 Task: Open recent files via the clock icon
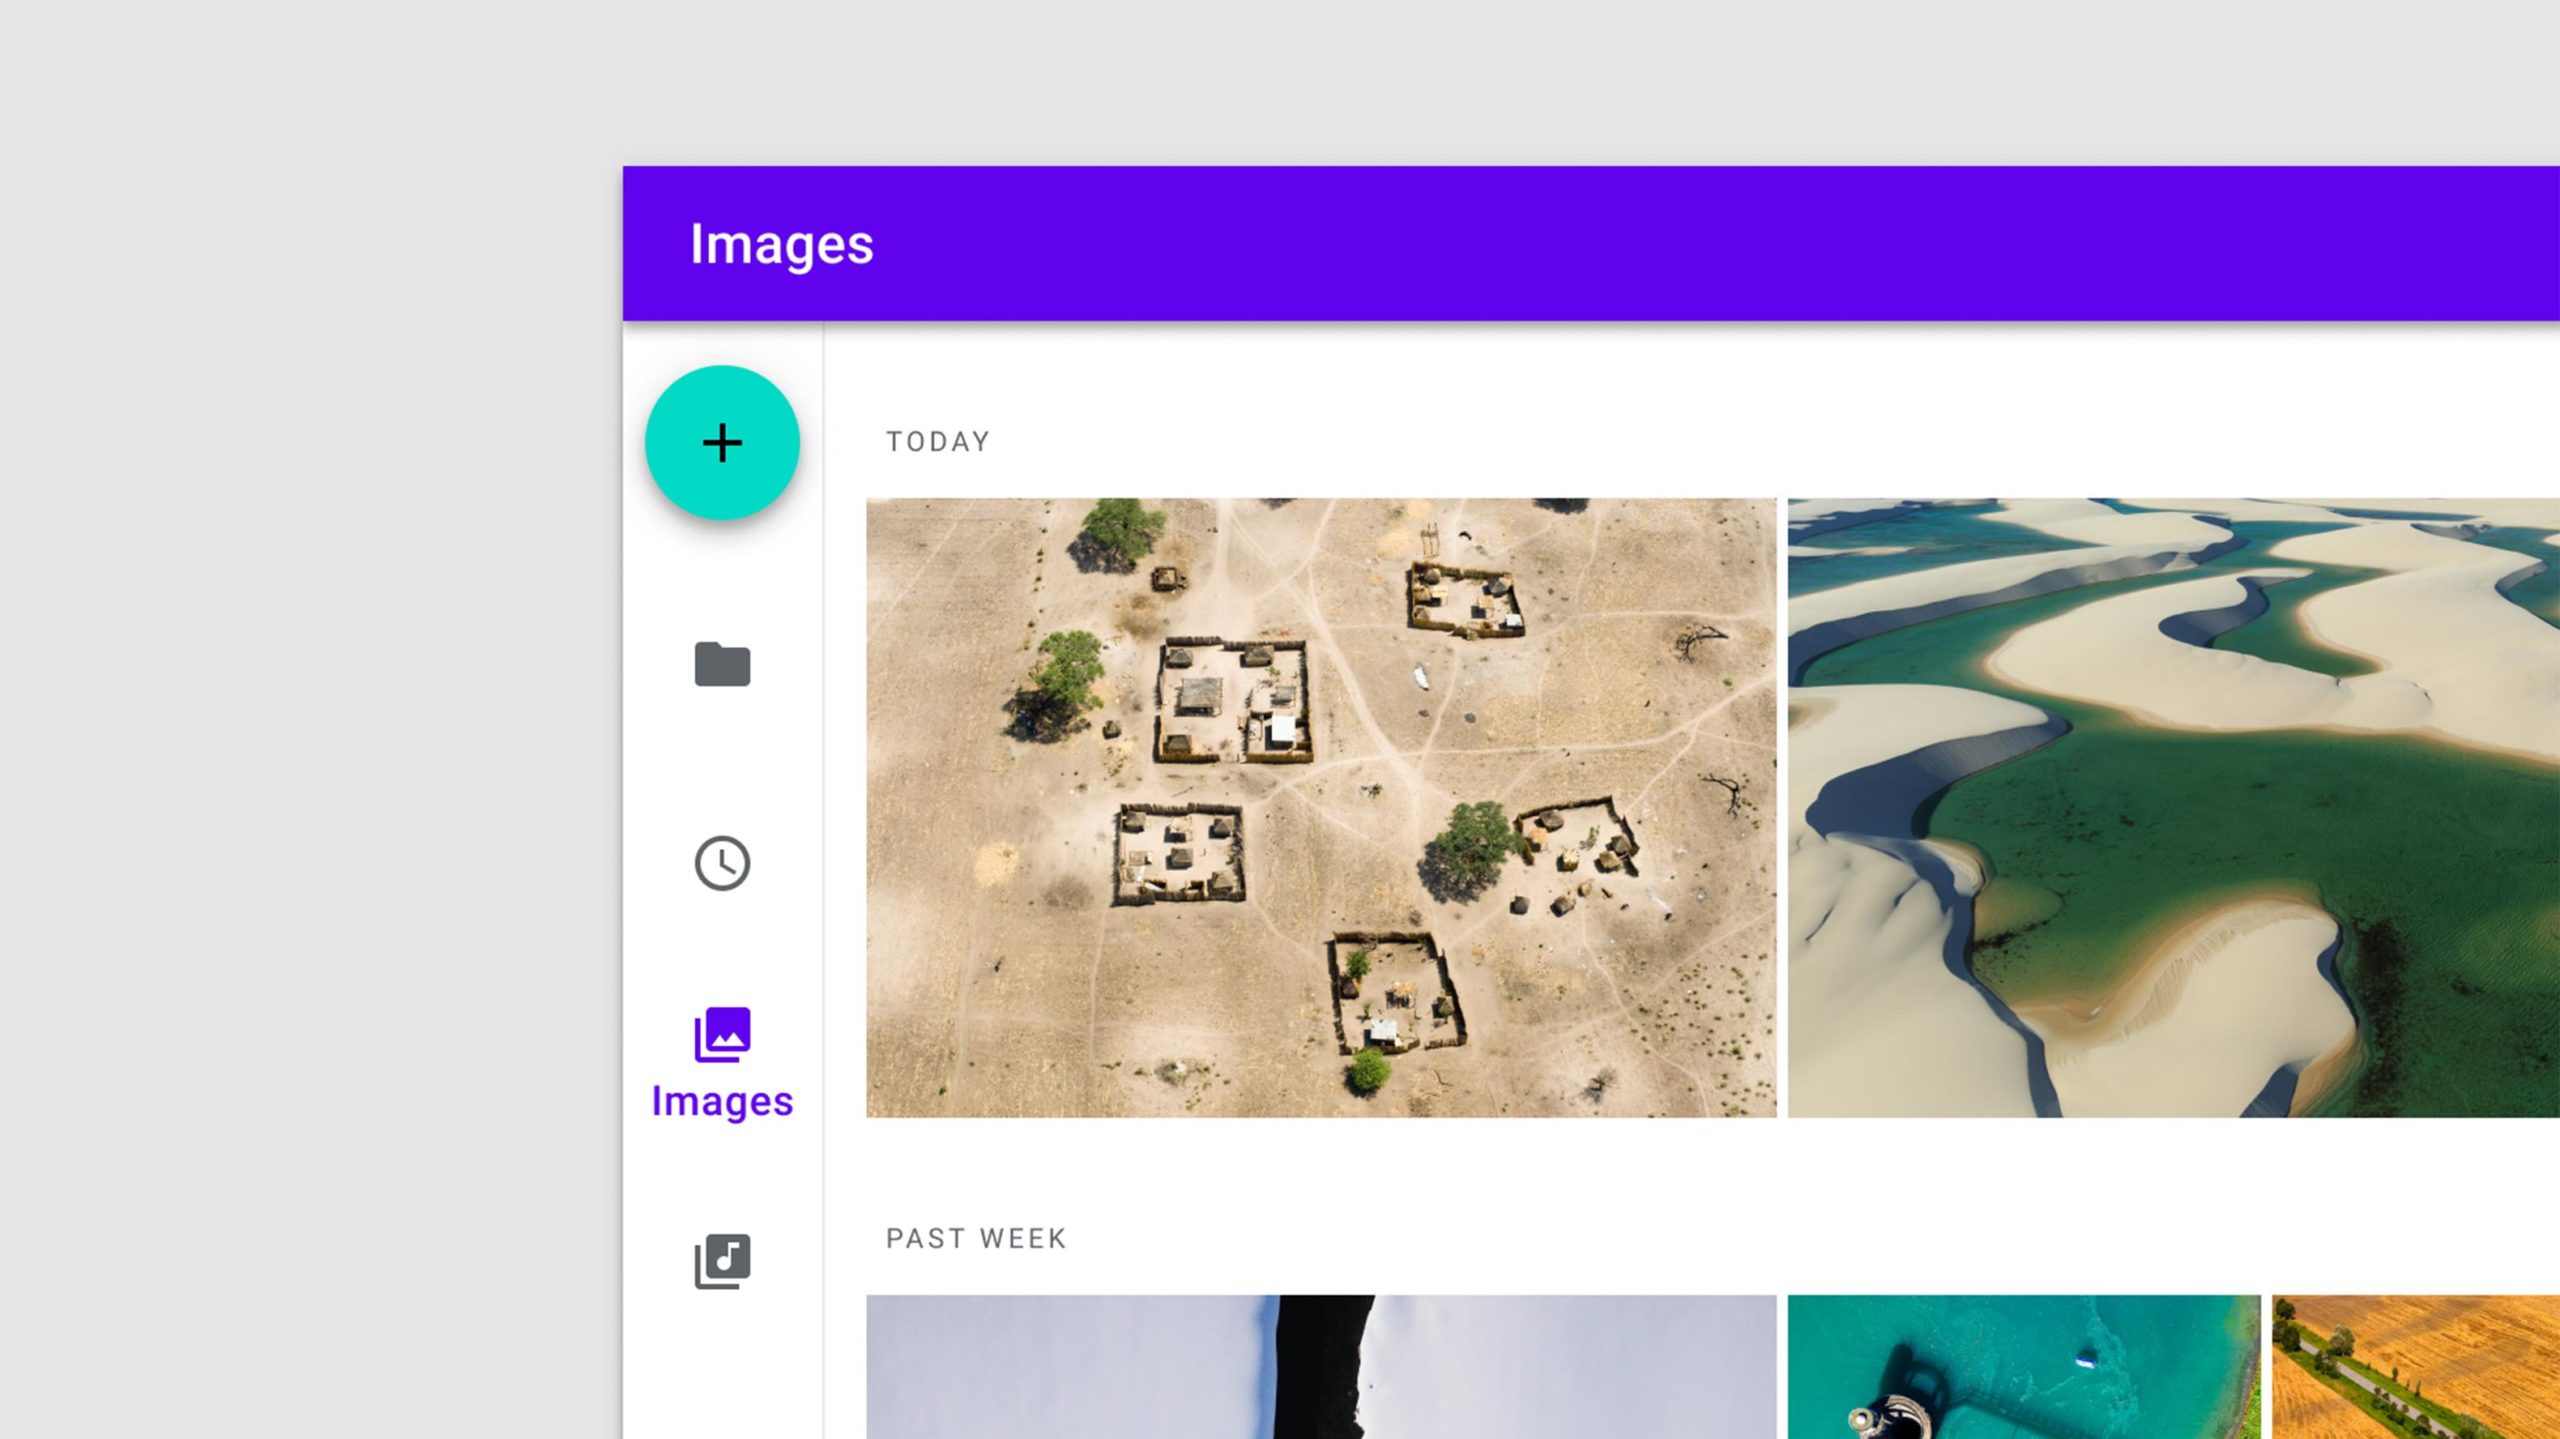point(722,863)
